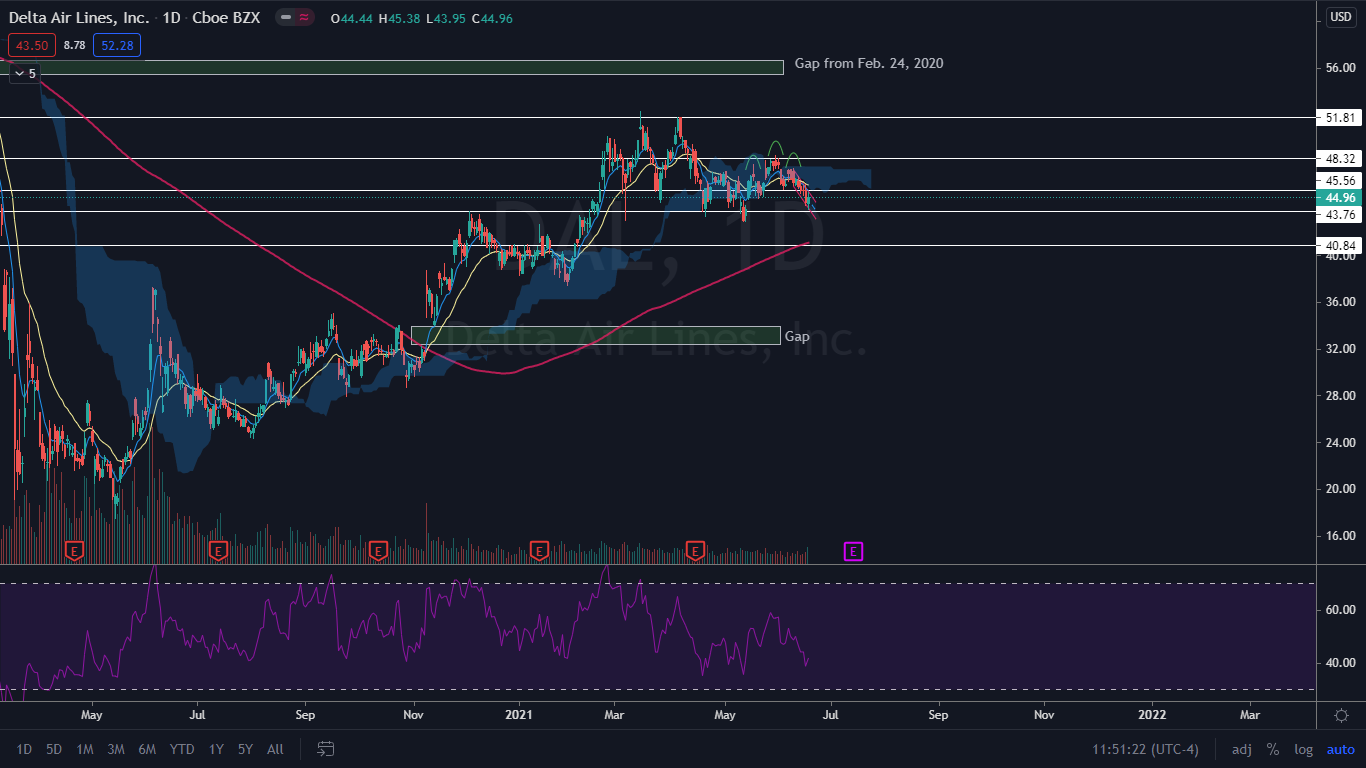
Task: Click the 43.76 price line label
Action: click(1339, 214)
